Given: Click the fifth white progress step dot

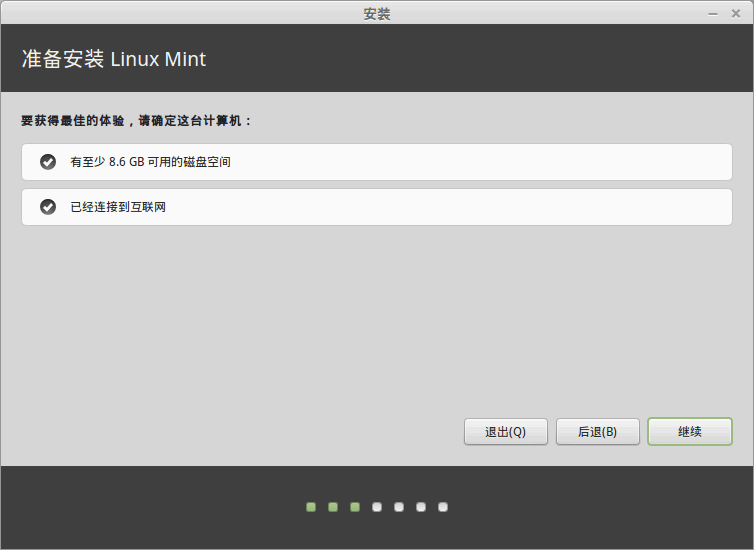Looking at the screenshot, I should point(399,507).
